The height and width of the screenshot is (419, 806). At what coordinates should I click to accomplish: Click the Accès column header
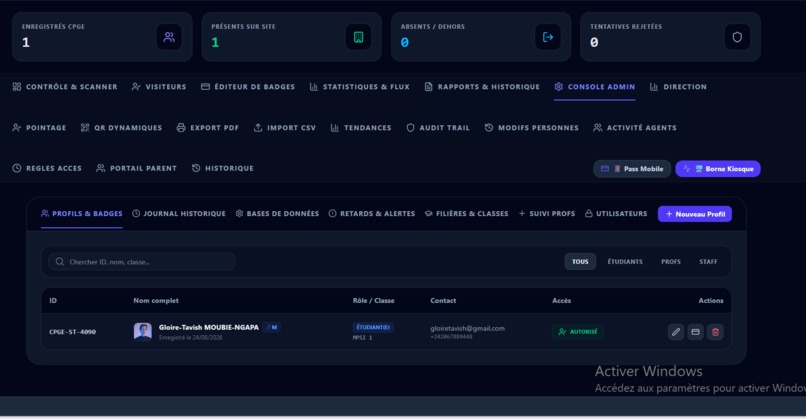point(561,300)
